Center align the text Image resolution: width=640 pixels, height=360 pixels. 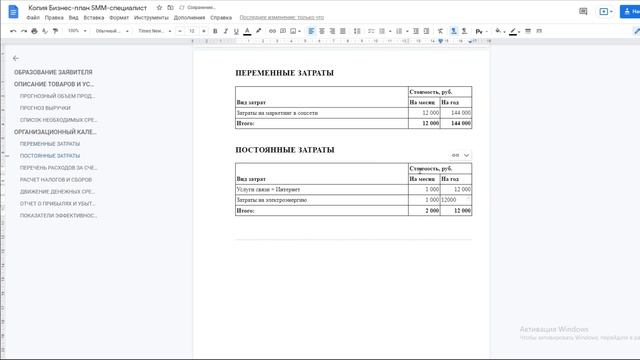tap(322, 31)
